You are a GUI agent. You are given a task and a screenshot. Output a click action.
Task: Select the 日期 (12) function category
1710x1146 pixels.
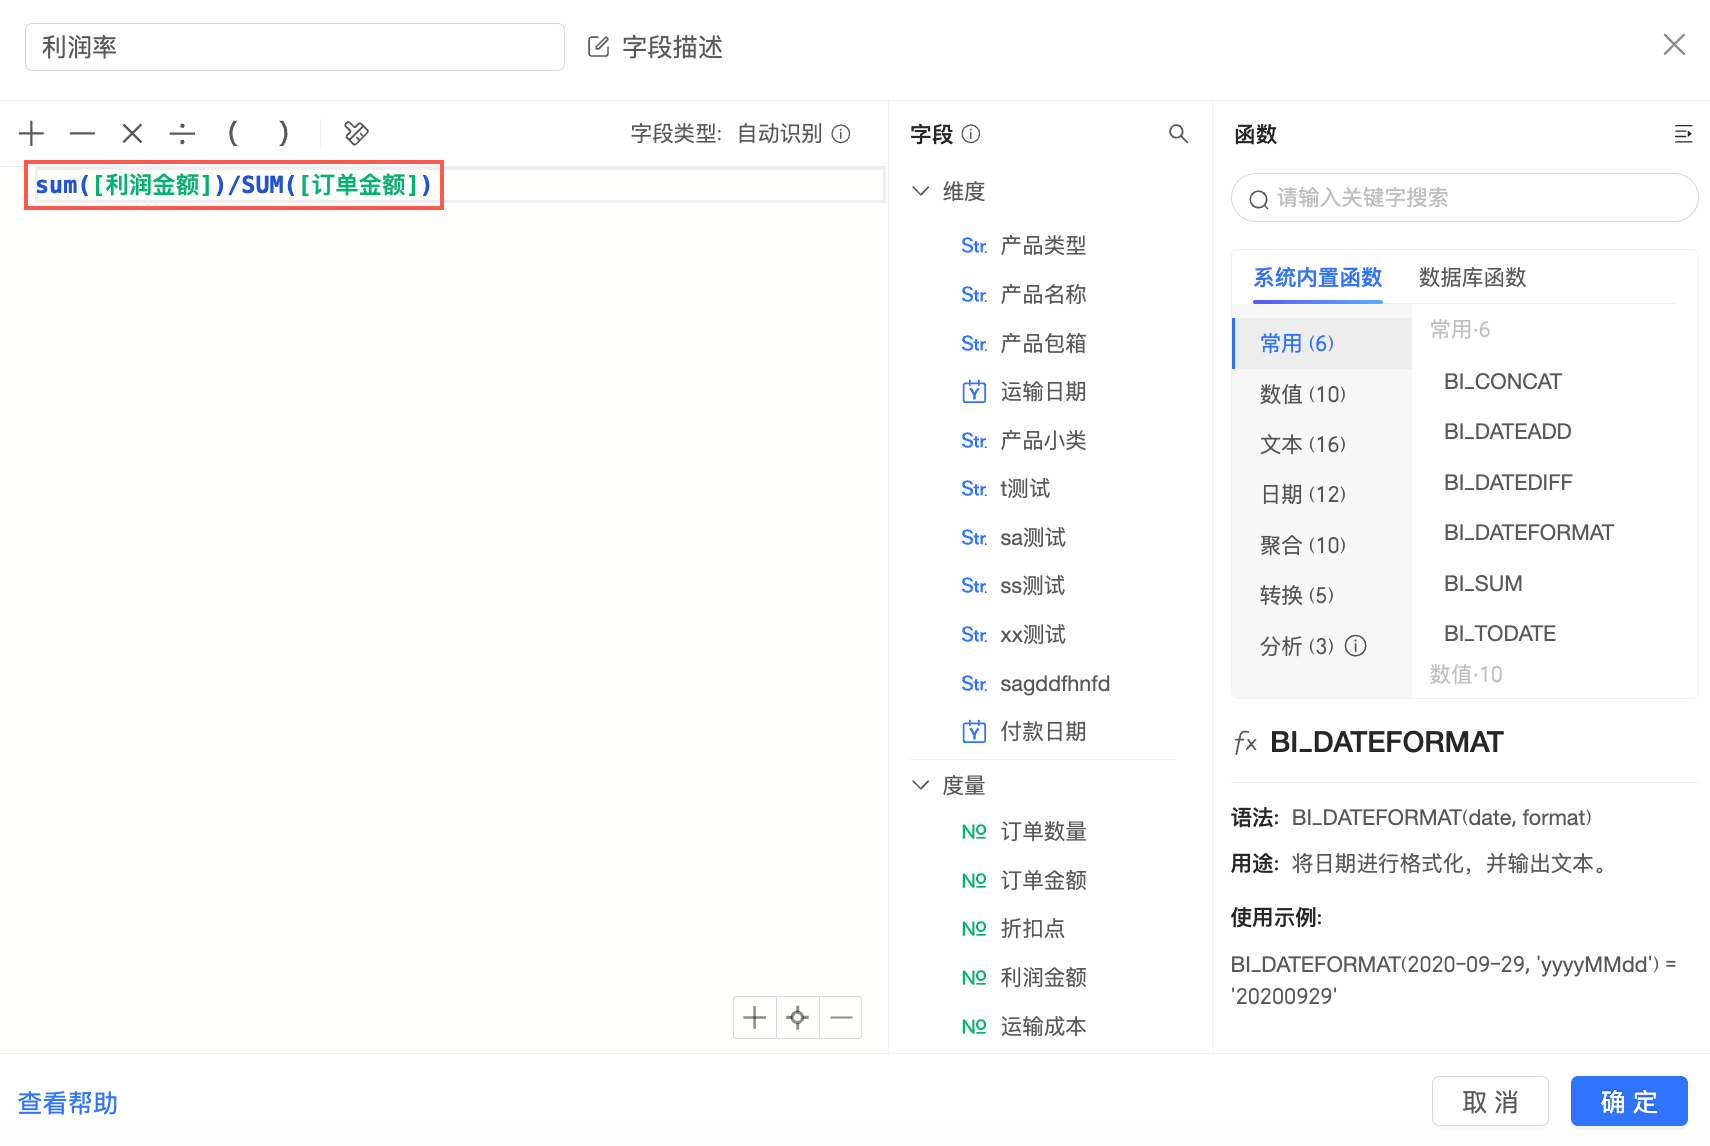pyautogui.click(x=1302, y=494)
